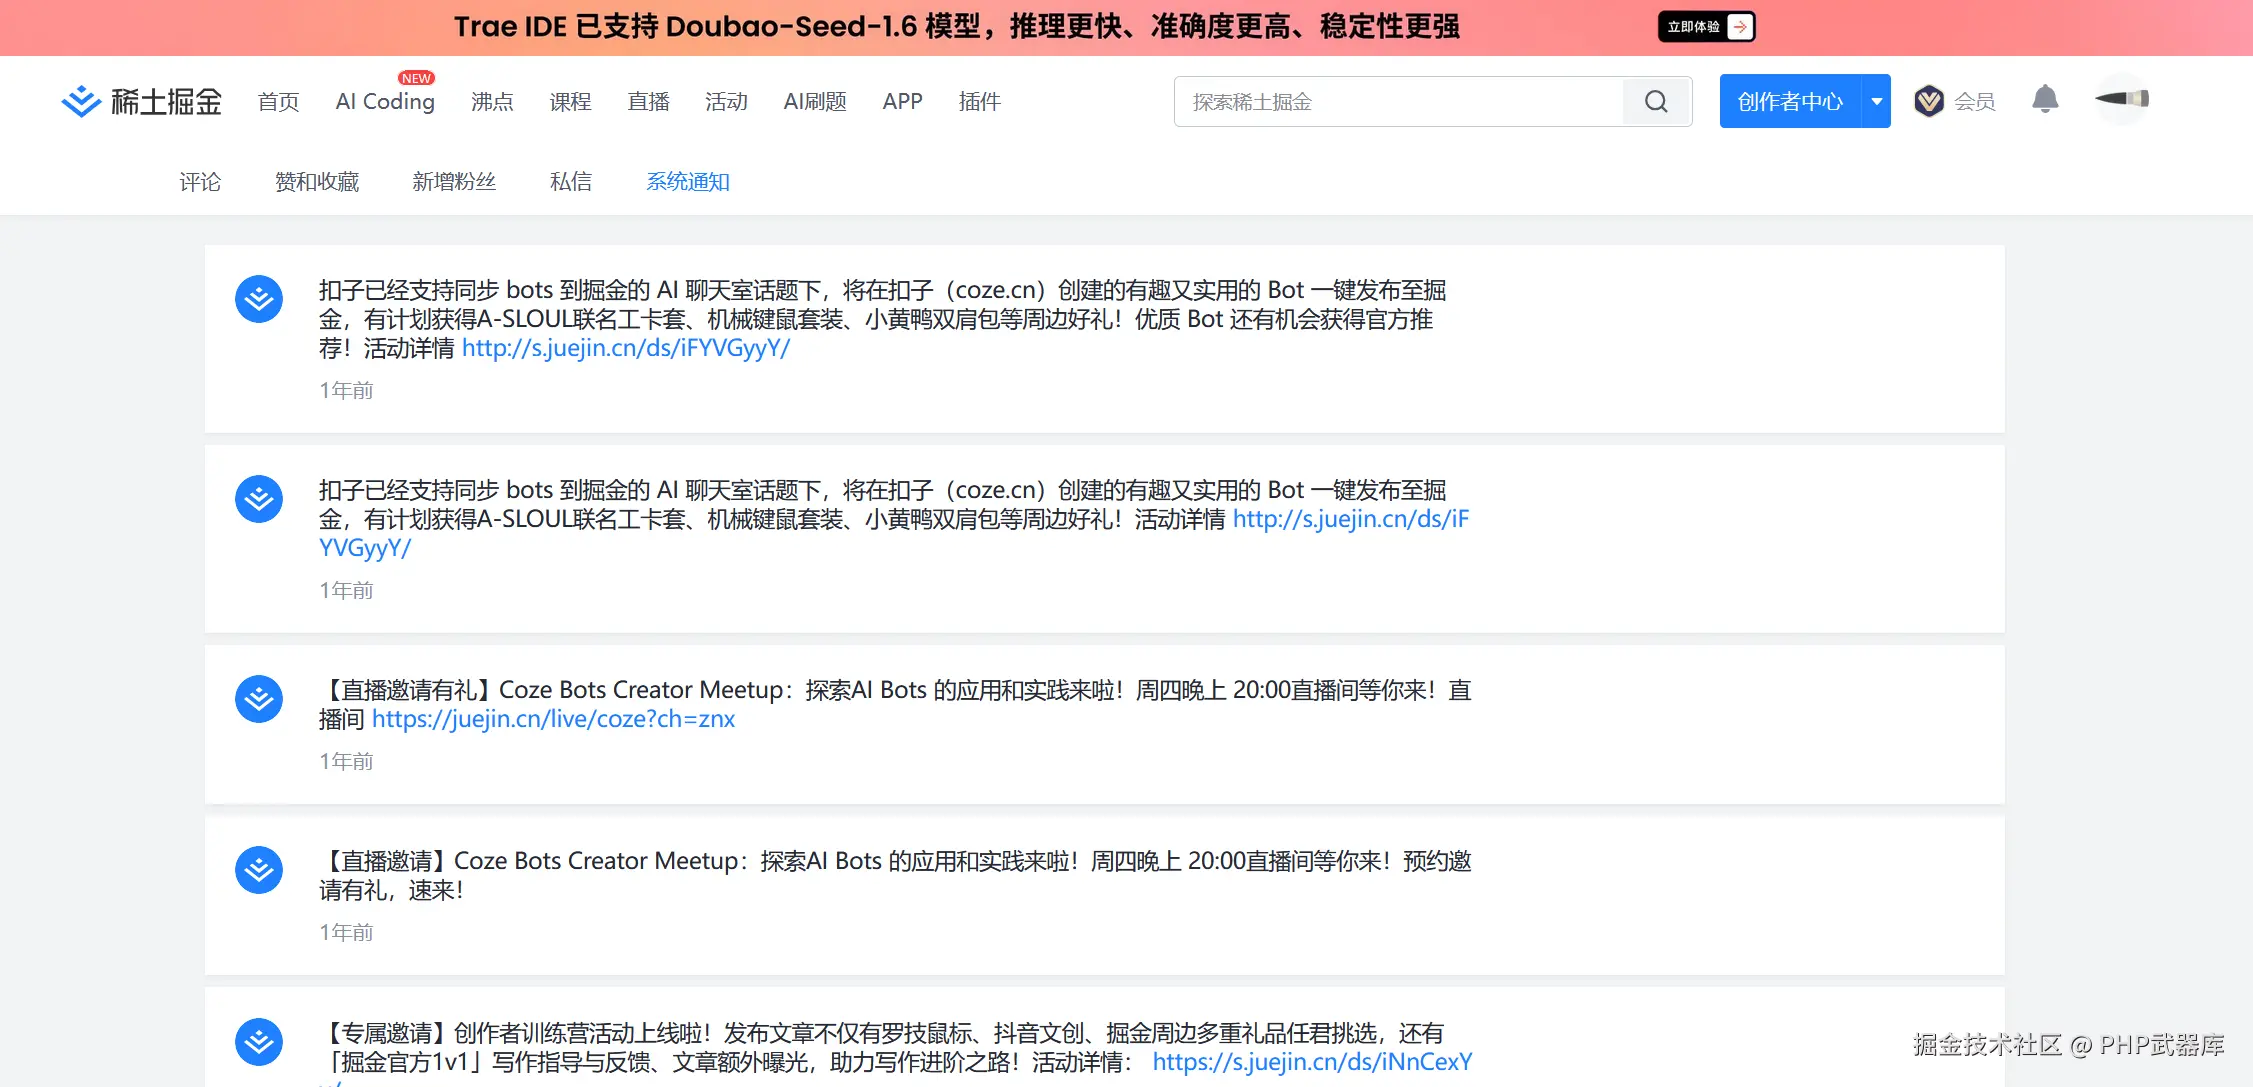Click the arrow inside the 立即体验 badge
The image size is (2253, 1087).
tap(1740, 26)
